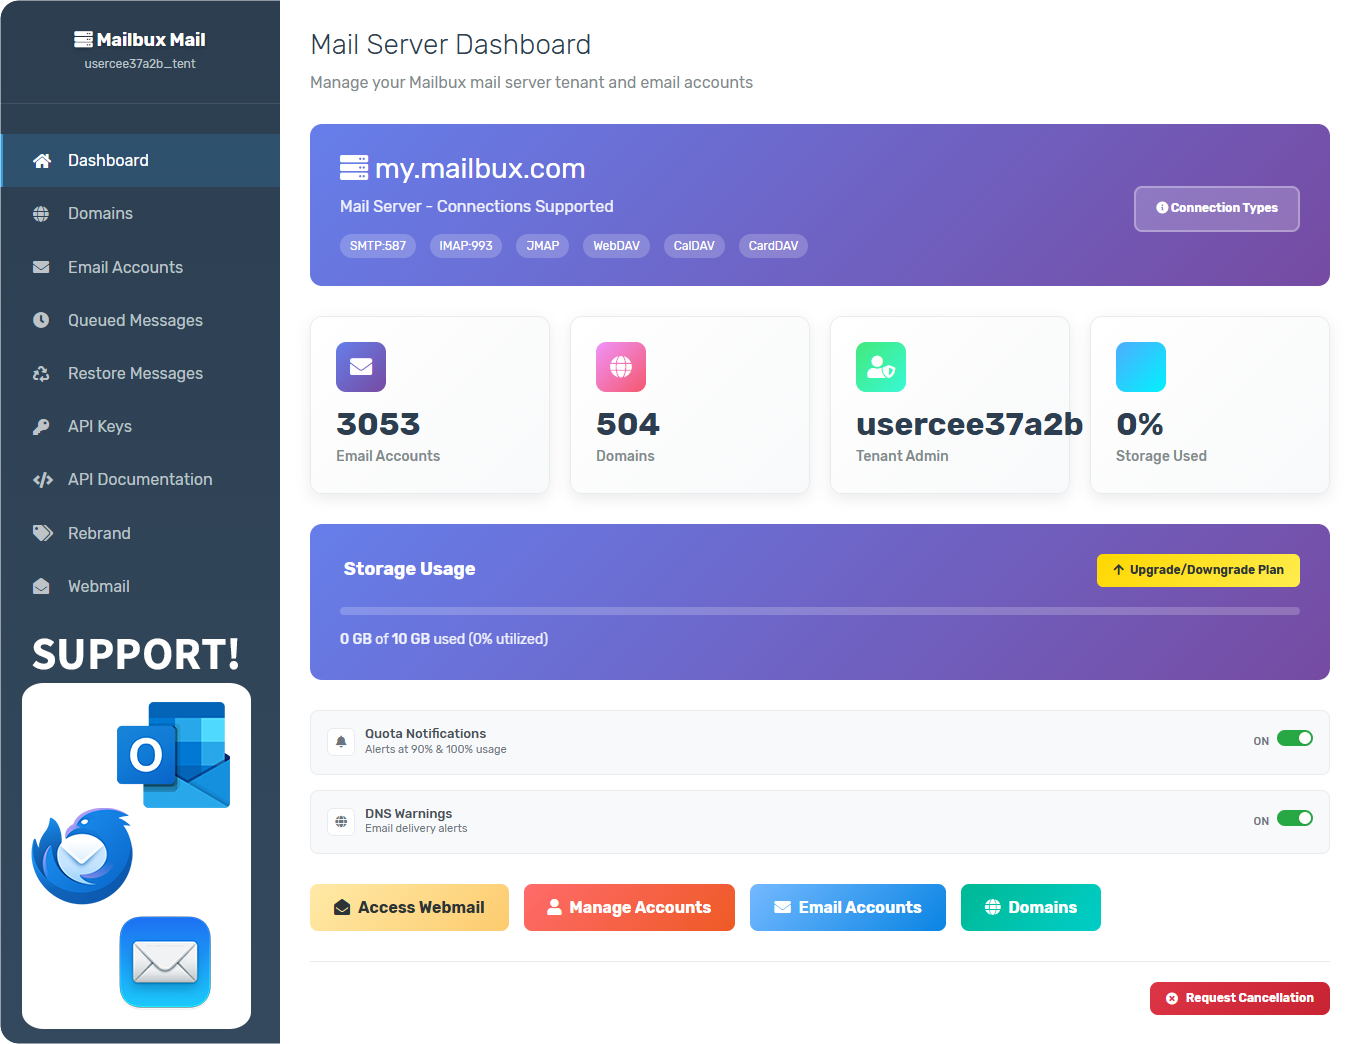Click the 3053 Email Accounts count
This screenshot has width=1360, height=1044.
click(x=378, y=424)
